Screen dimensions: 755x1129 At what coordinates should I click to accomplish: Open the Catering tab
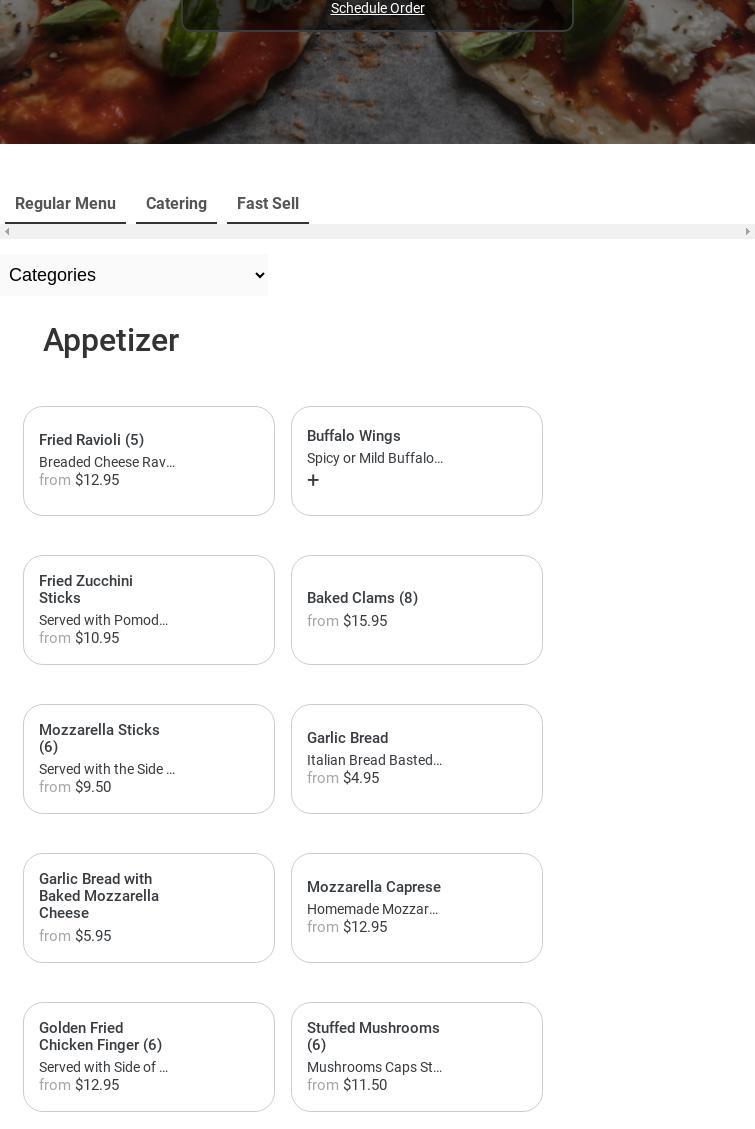pos(176,204)
